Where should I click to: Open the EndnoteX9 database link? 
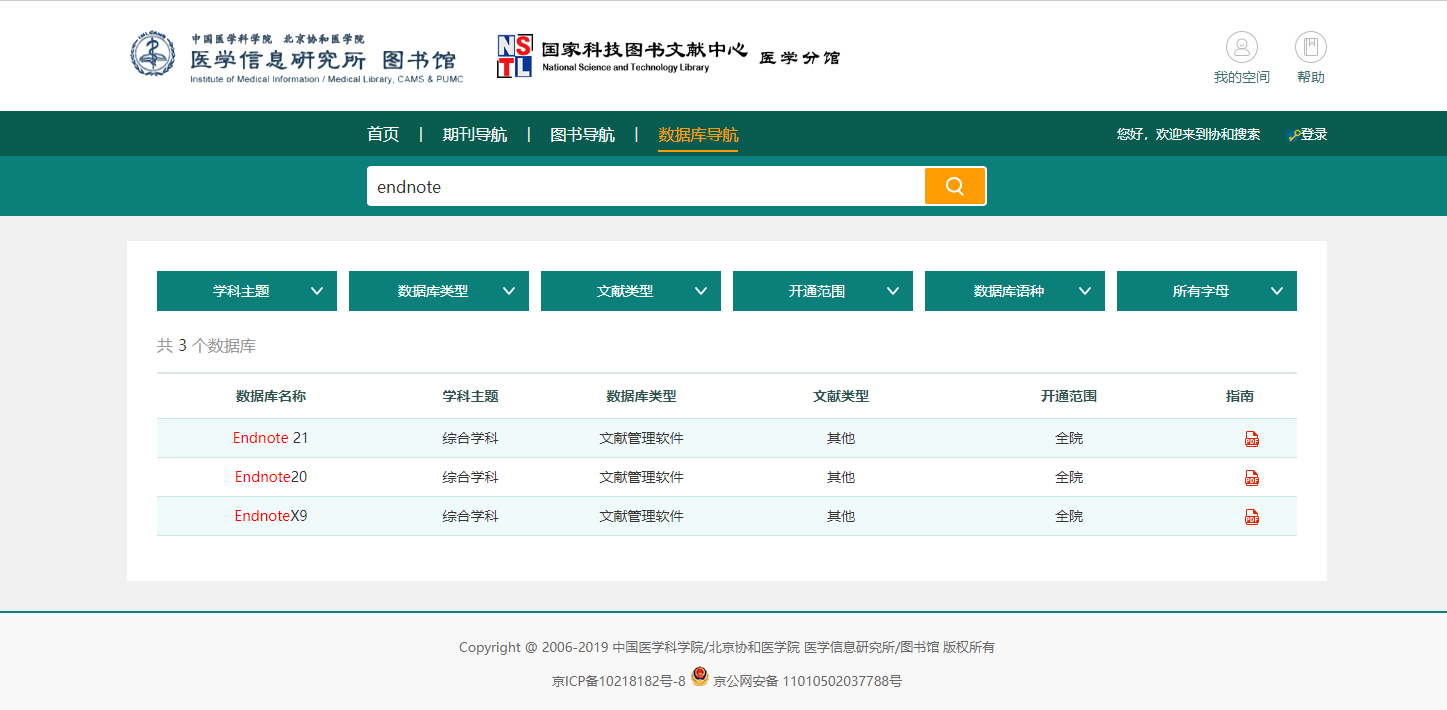point(271,516)
